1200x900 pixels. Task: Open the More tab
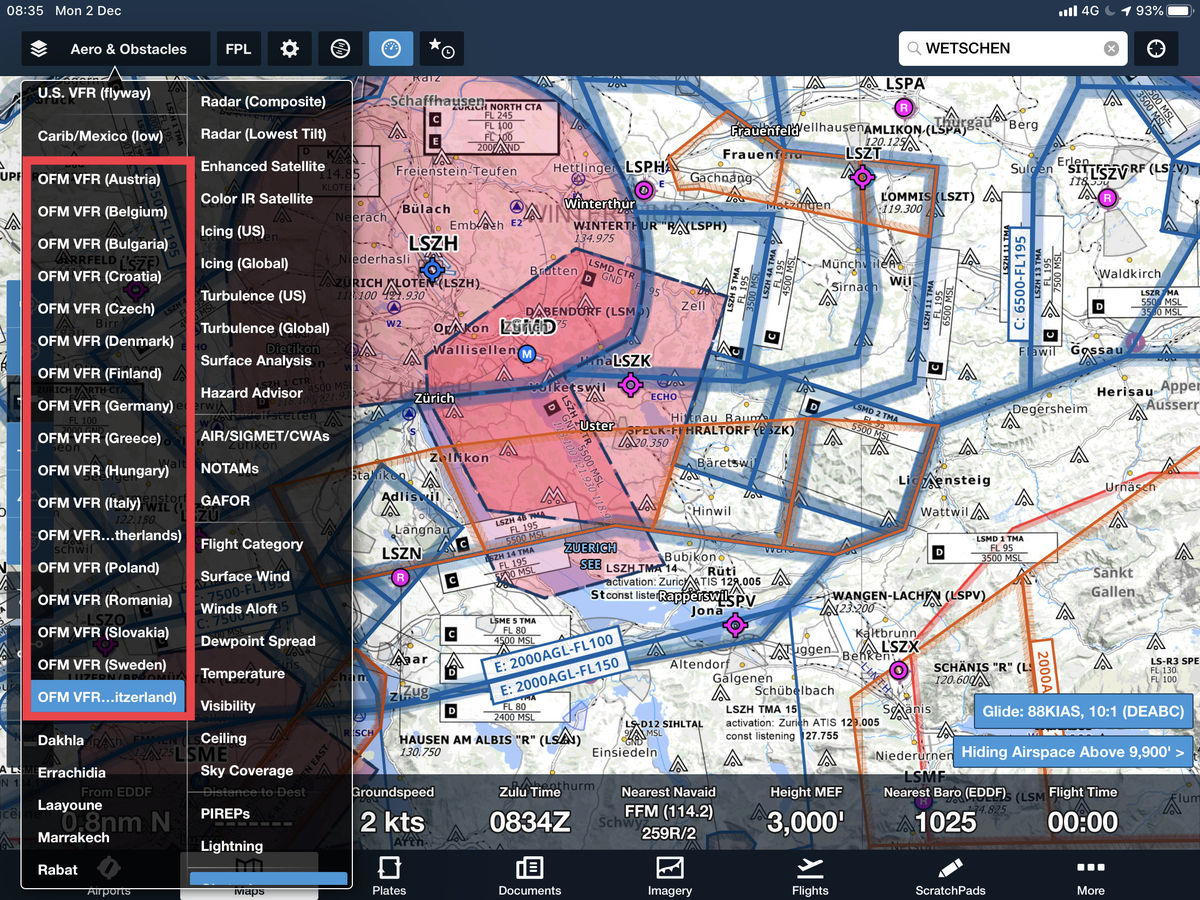[1090, 875]
